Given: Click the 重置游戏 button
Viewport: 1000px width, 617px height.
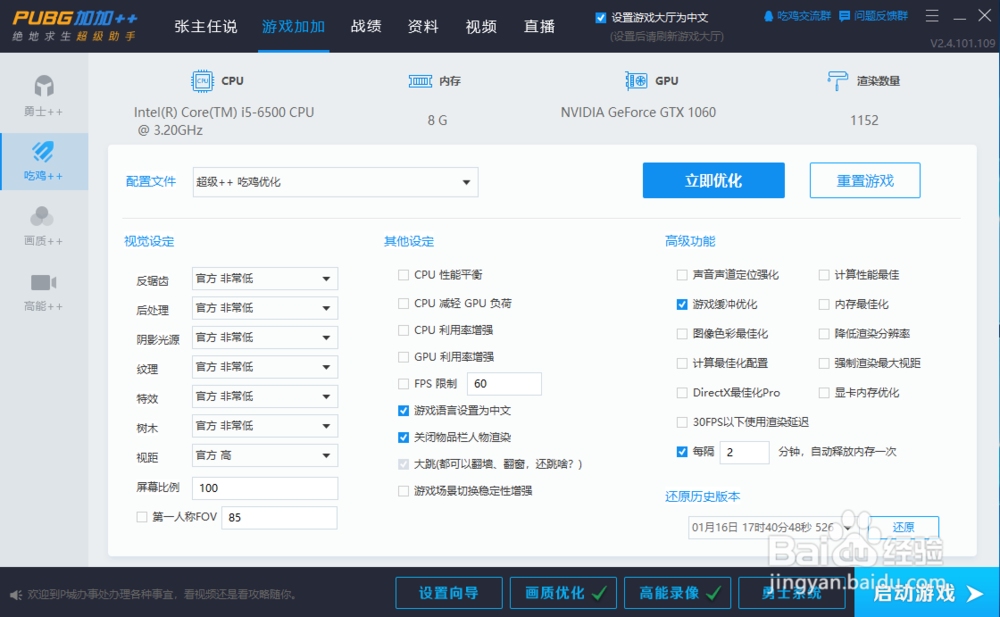Looking at the screenshot, I should pyautogui.click(x=865, y=181).
